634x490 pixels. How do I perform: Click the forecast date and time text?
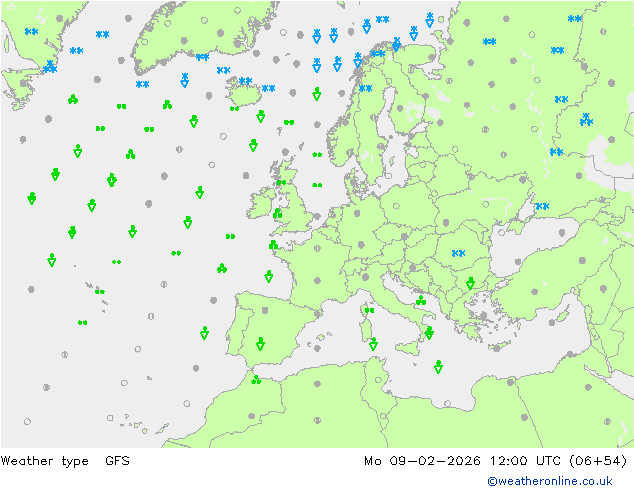click(x=495, y=461)
